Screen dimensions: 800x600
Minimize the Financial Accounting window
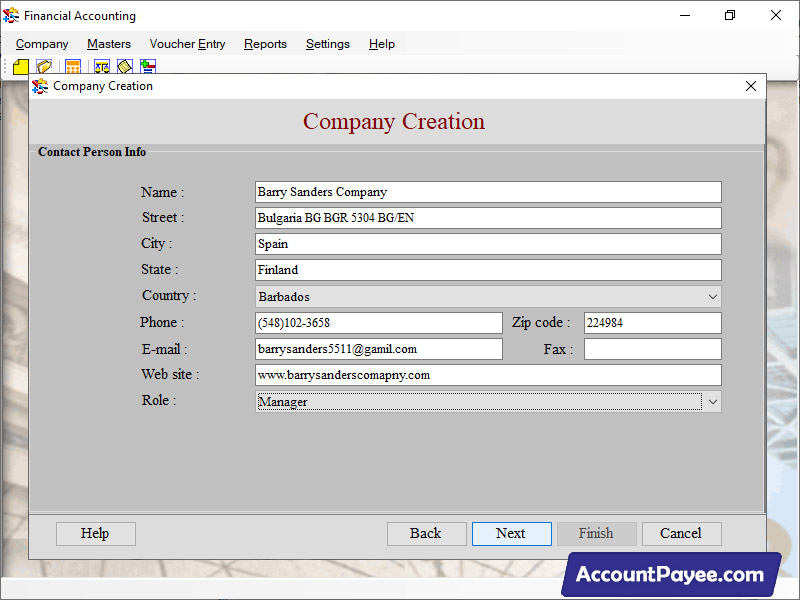(685, 15)
